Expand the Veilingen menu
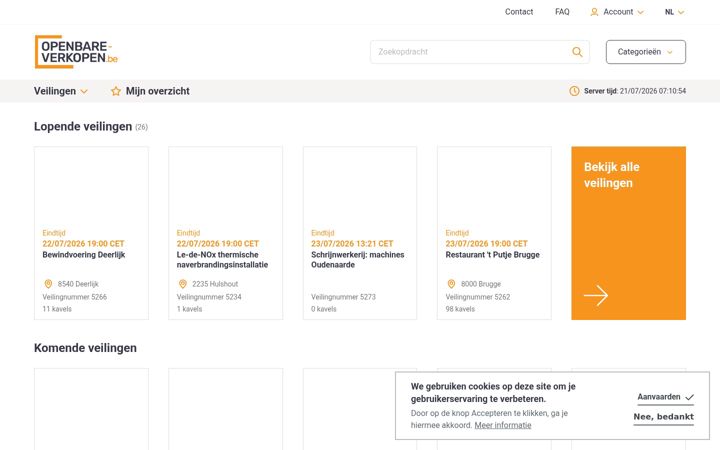Viewport: 720px width, 450px height. coord(61,91)
